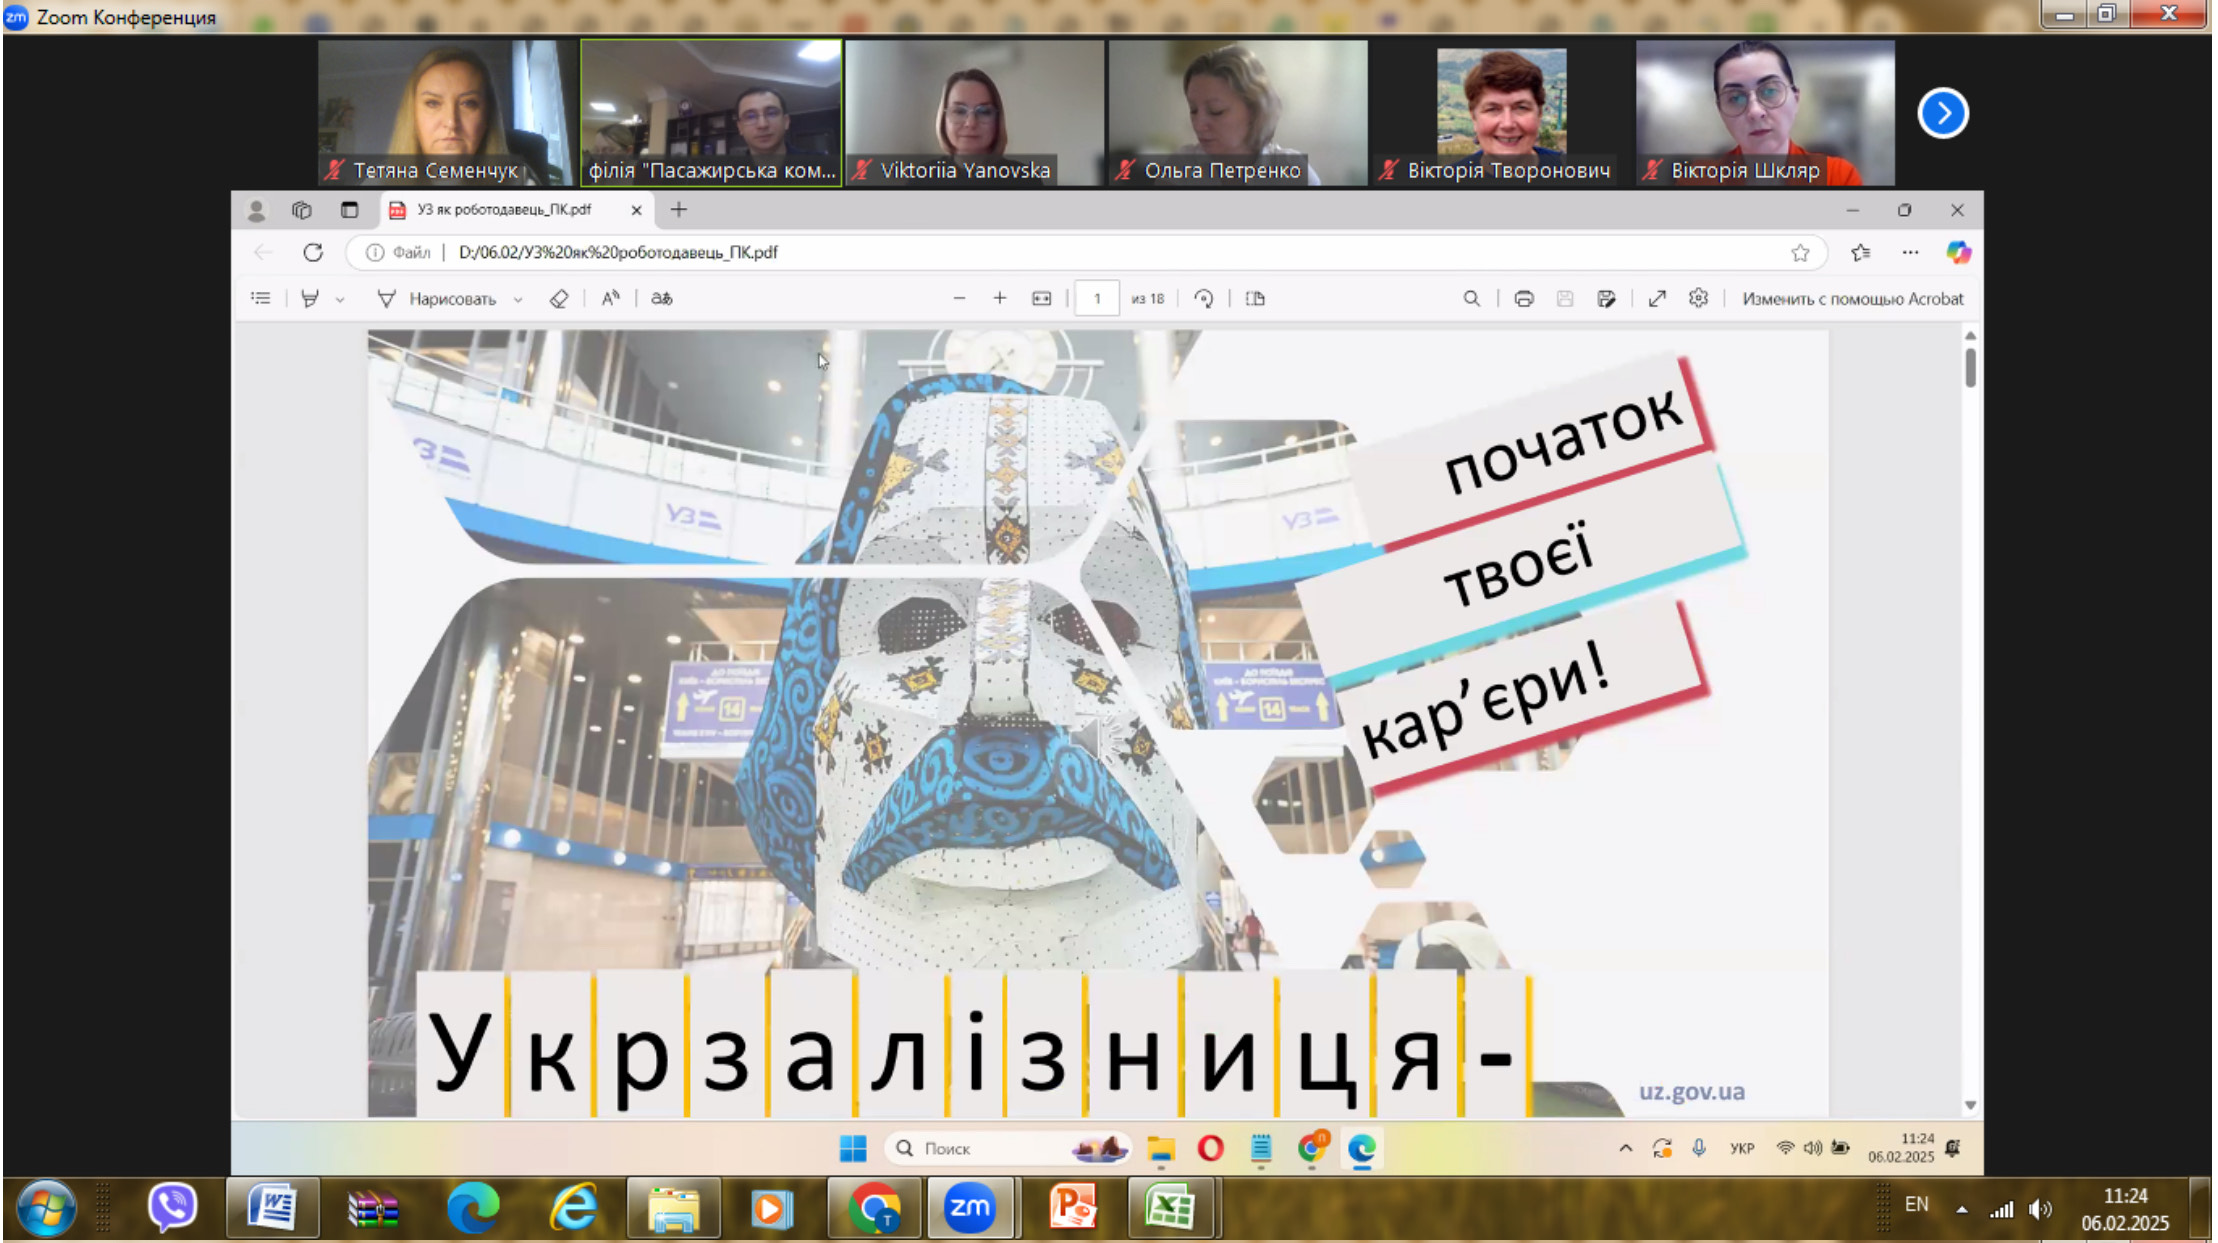This screenshot has height=1243, width=2218.
Task: Enter full screen PDF view
Action: tap(1657, 298)
